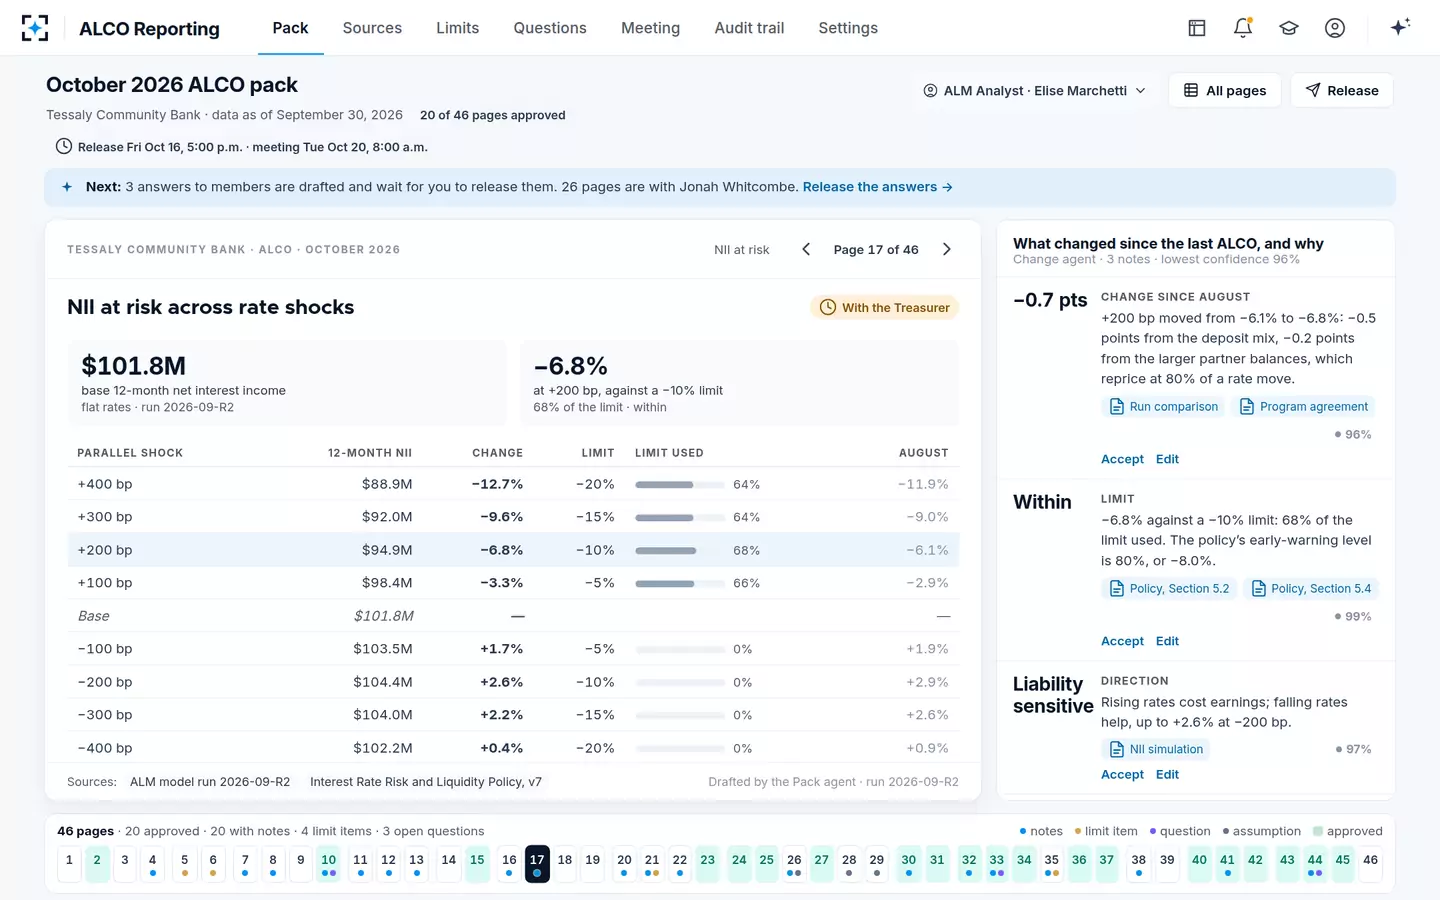1440x900 pixels.
Task: Click the $101.8M base 12-month income card
Action: coord(287,383)
